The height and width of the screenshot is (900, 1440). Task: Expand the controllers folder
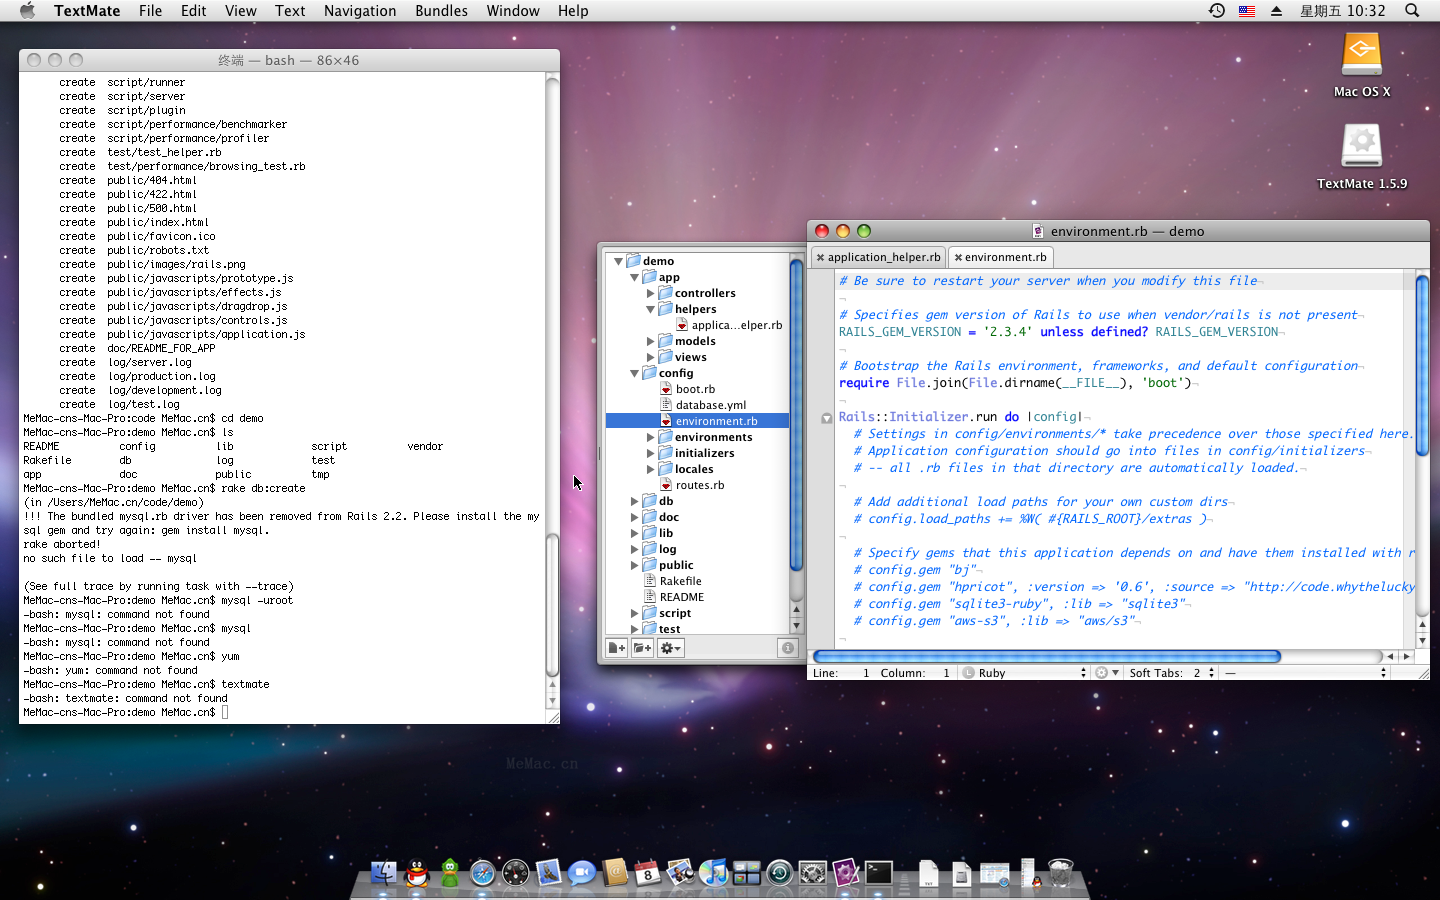click(650, 293)
